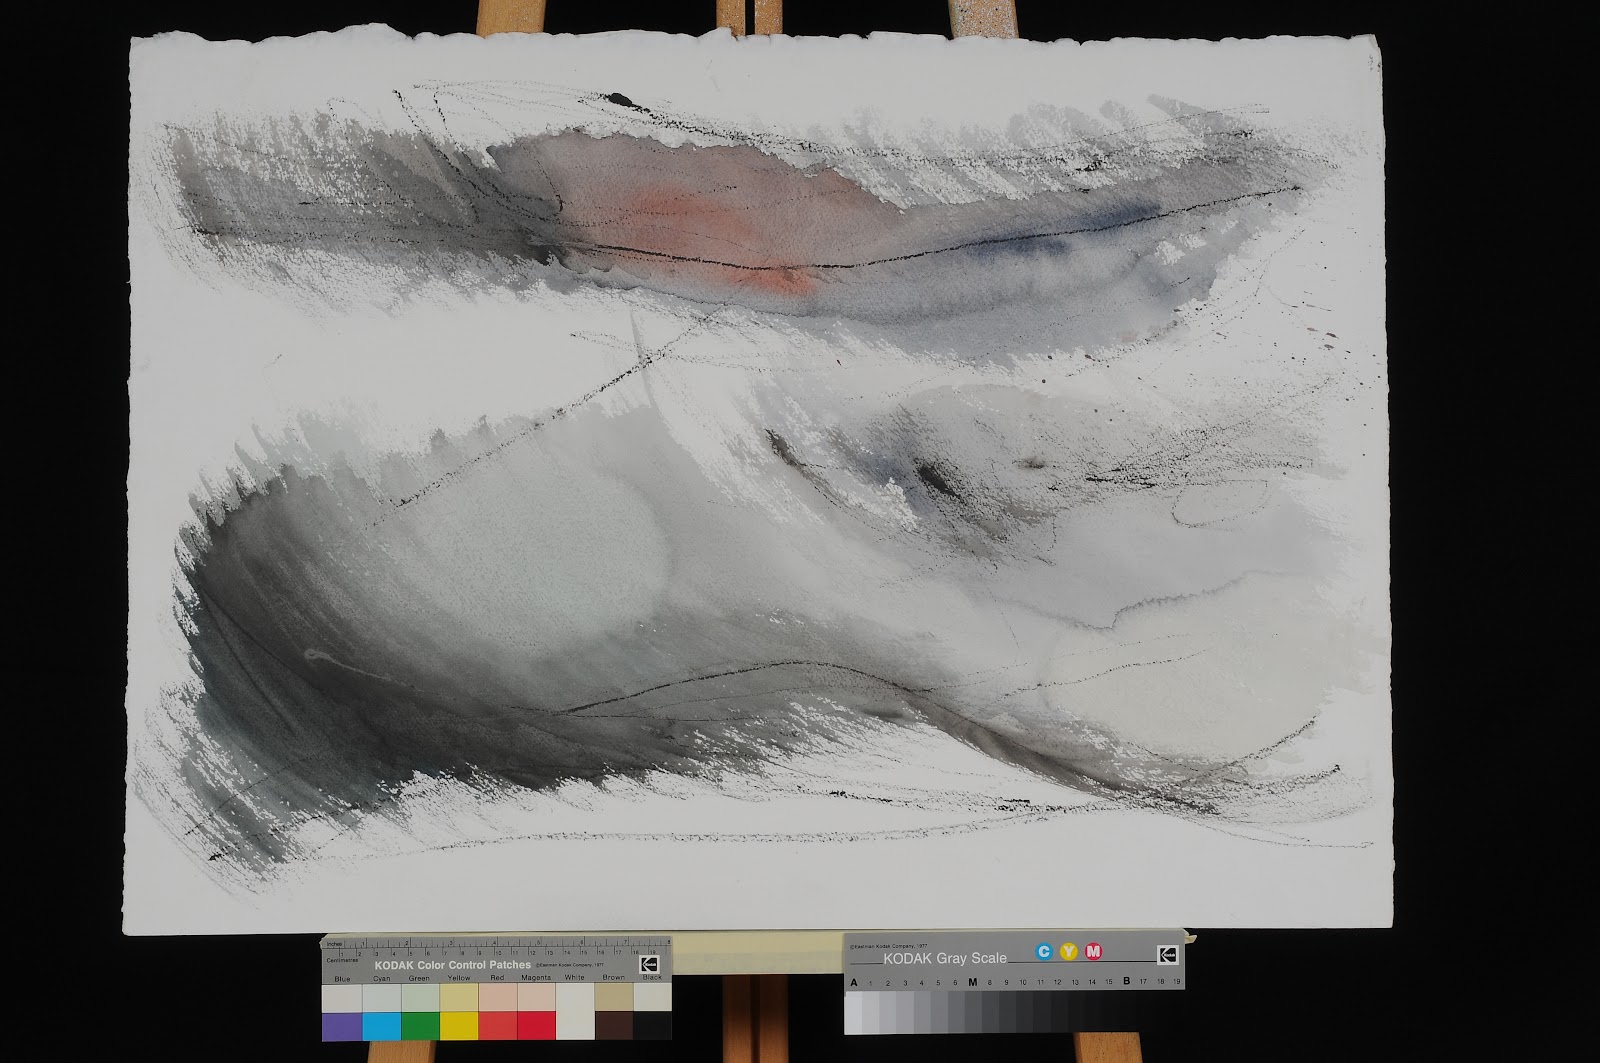The image size is (1600, 1063).
Task: Click the lightest gray step under A
Action: [x=853, y=1012]
